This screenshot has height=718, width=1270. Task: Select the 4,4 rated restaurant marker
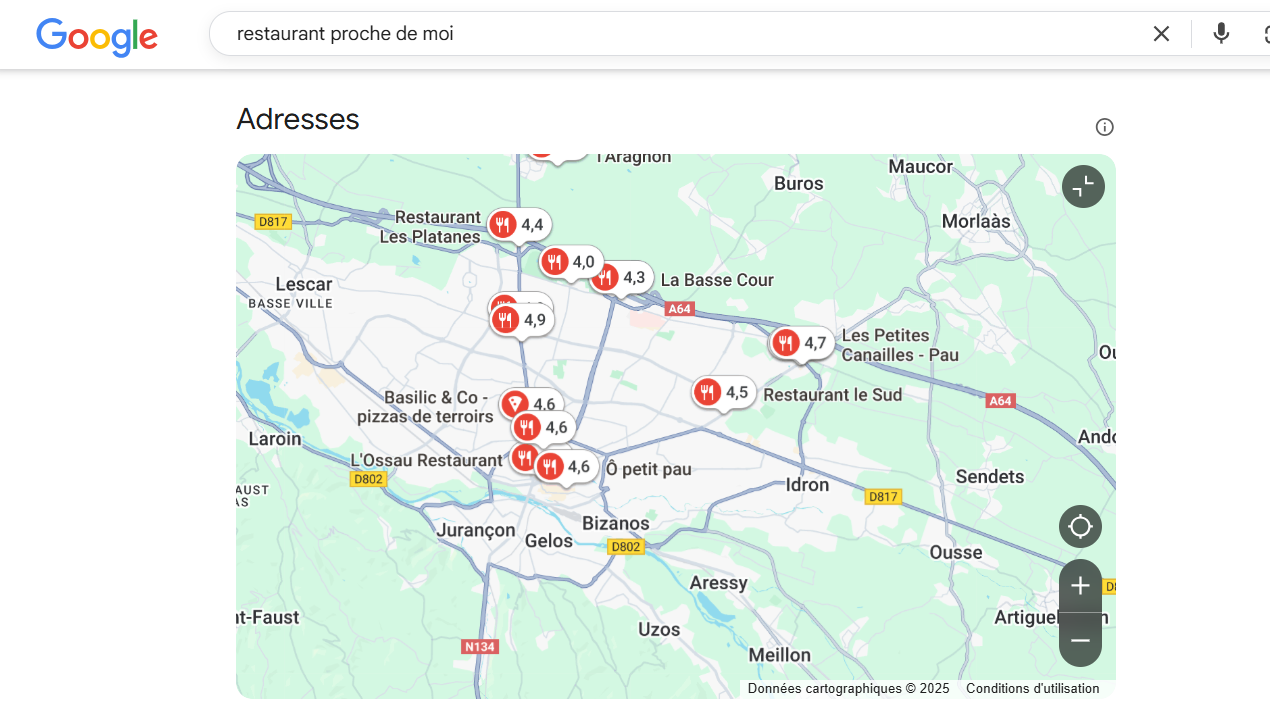504,223
